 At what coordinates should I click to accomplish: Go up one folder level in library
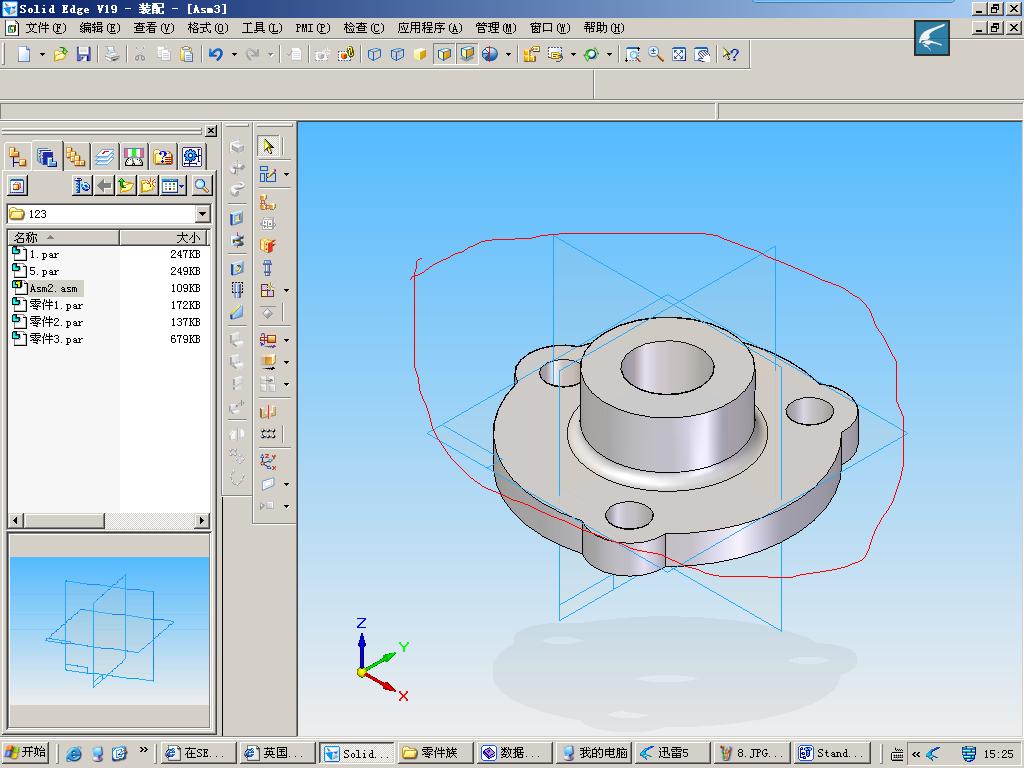(x=126, y=186)
